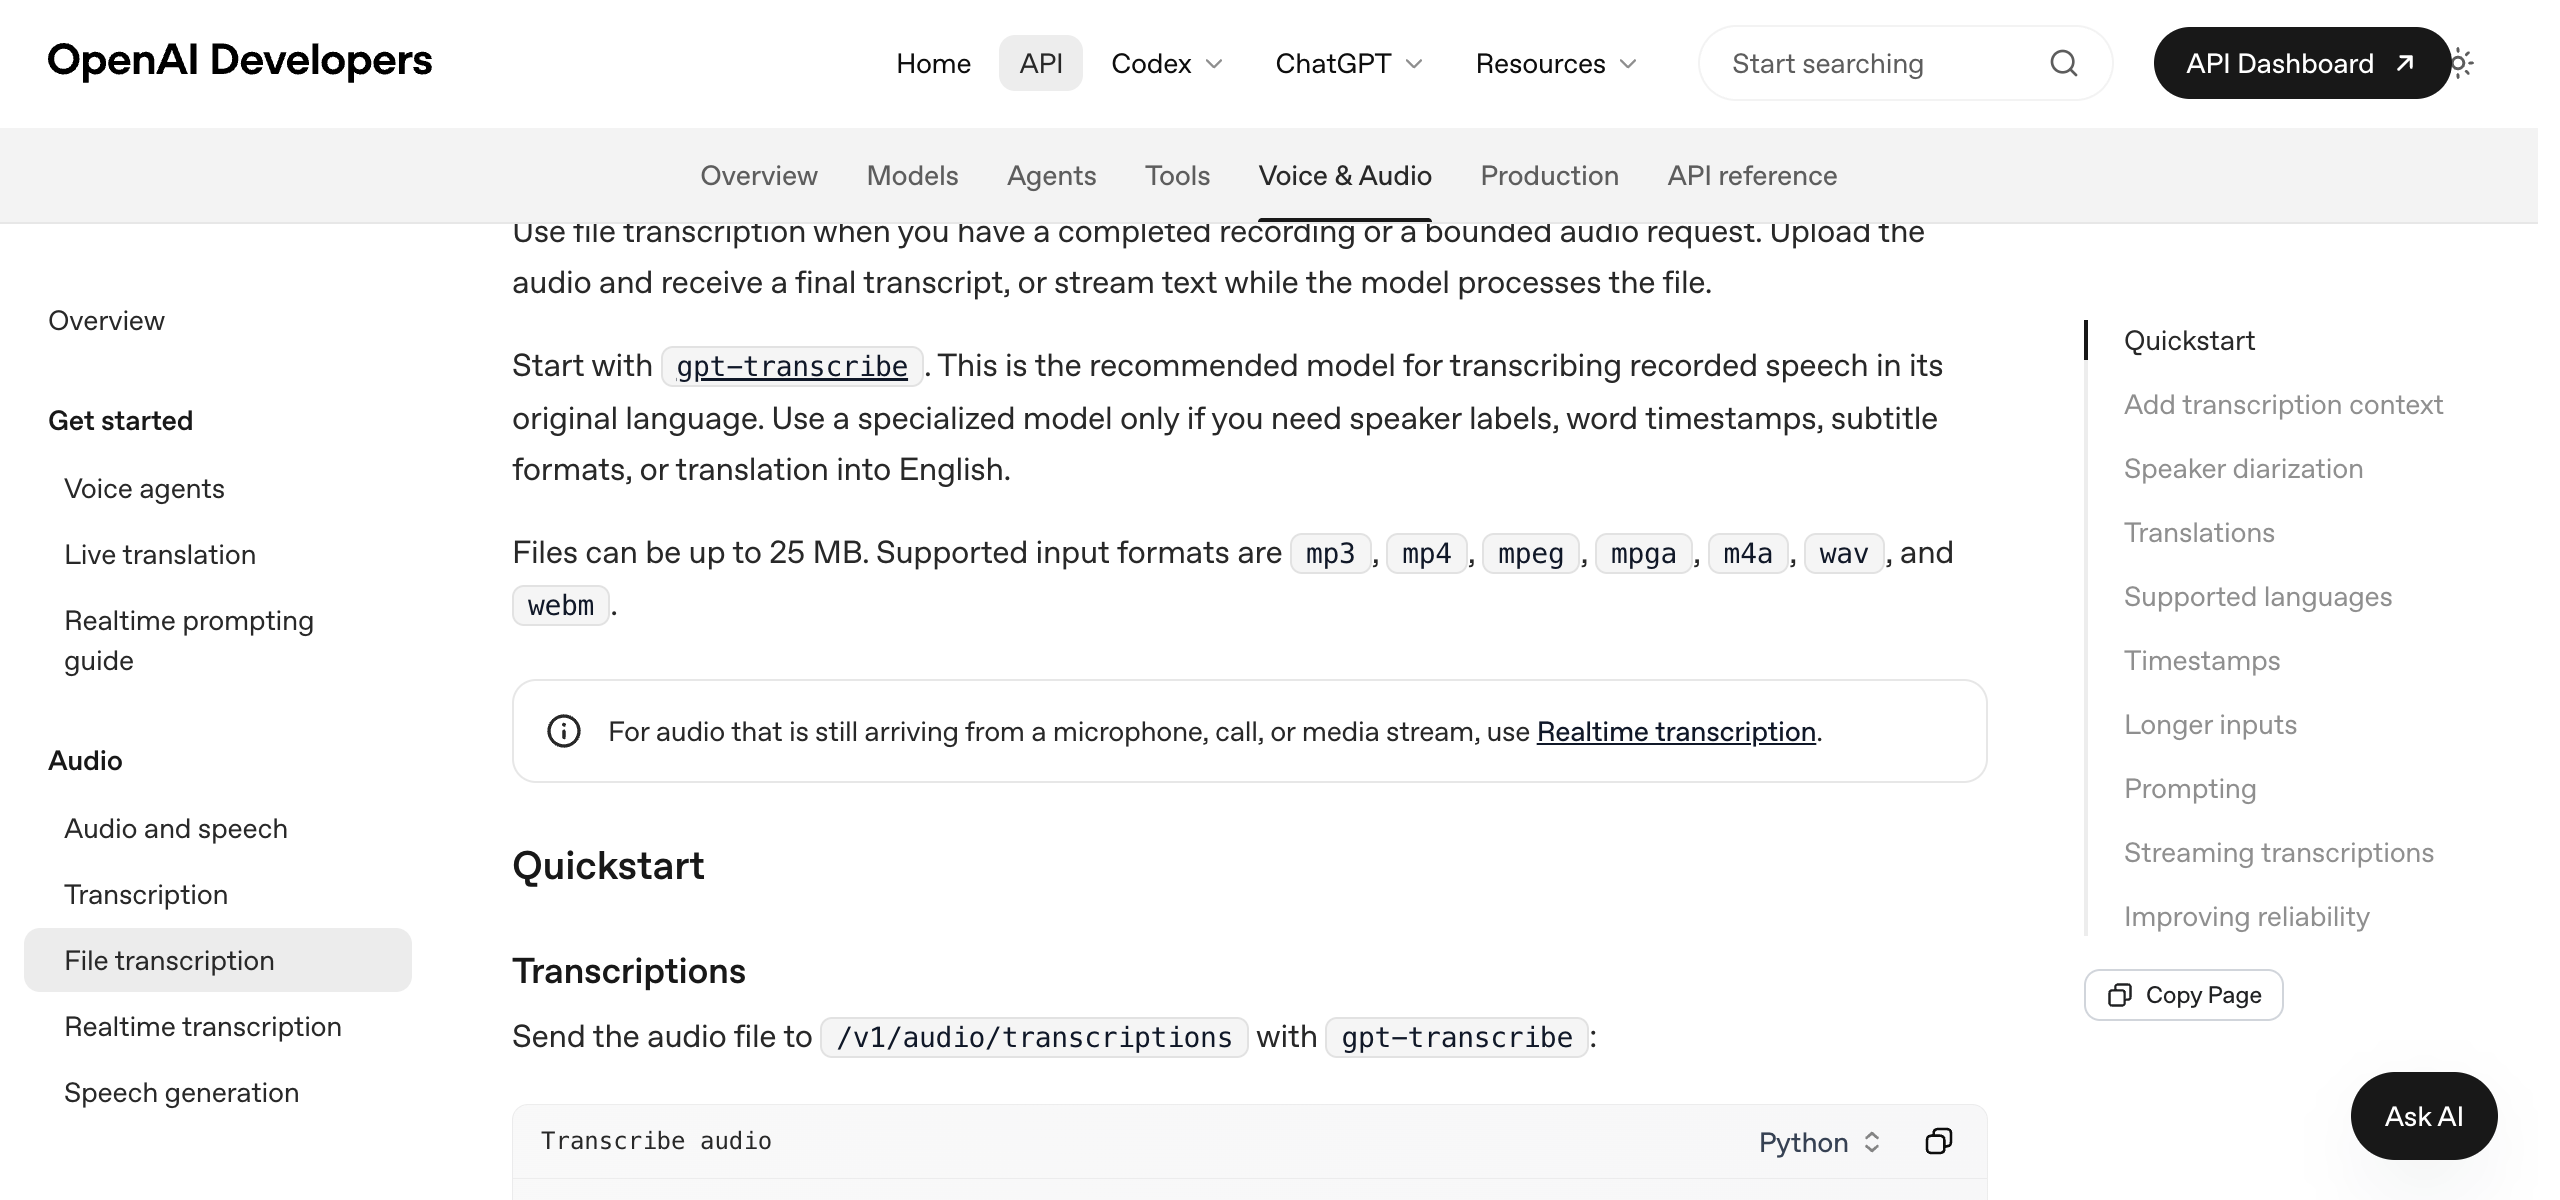Click the mp4 format code chip
Image resolution: width=2560 pixels, height=1200 pixels.
click(1426, 553)
